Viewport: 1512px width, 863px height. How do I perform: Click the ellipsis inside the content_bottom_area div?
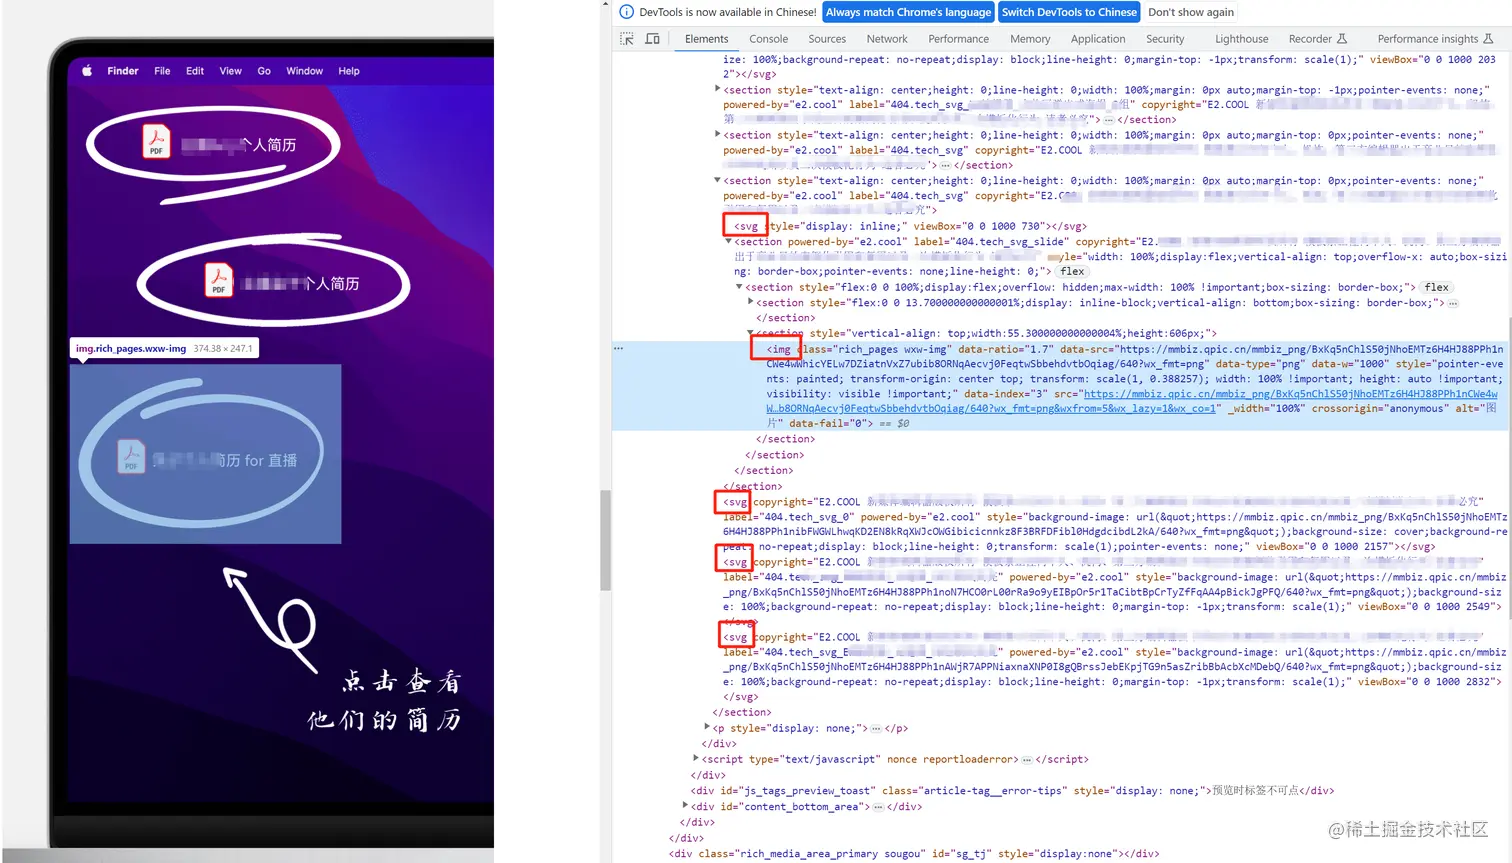pyautogui.click(x=877, y=807)
